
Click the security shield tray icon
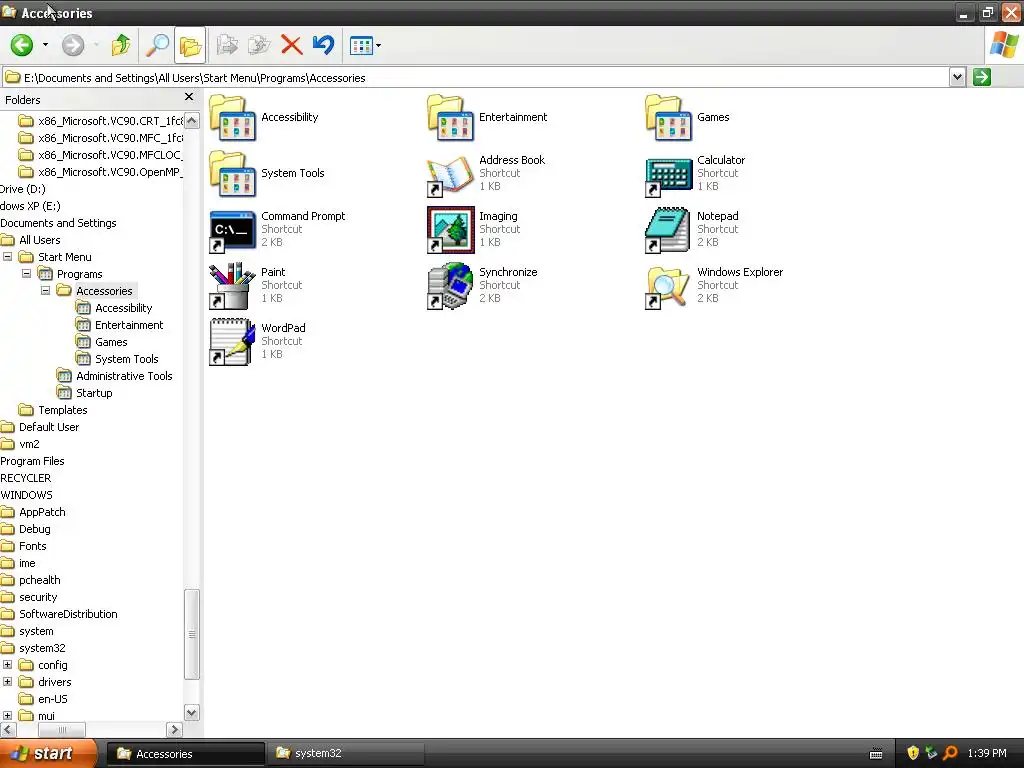click(x=913, y=753)
